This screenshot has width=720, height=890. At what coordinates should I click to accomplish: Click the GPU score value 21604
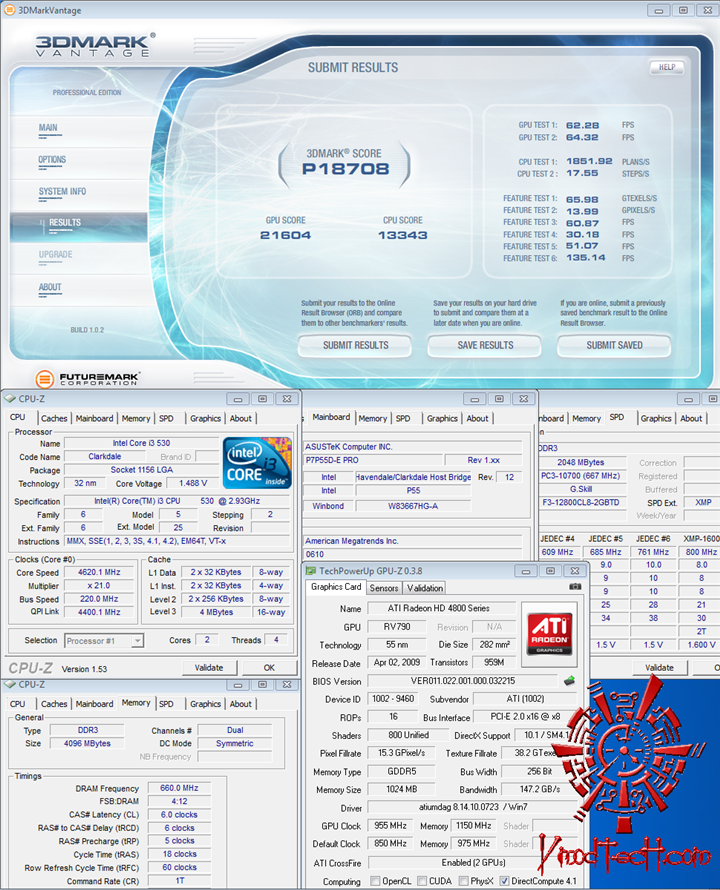[286, 235]
